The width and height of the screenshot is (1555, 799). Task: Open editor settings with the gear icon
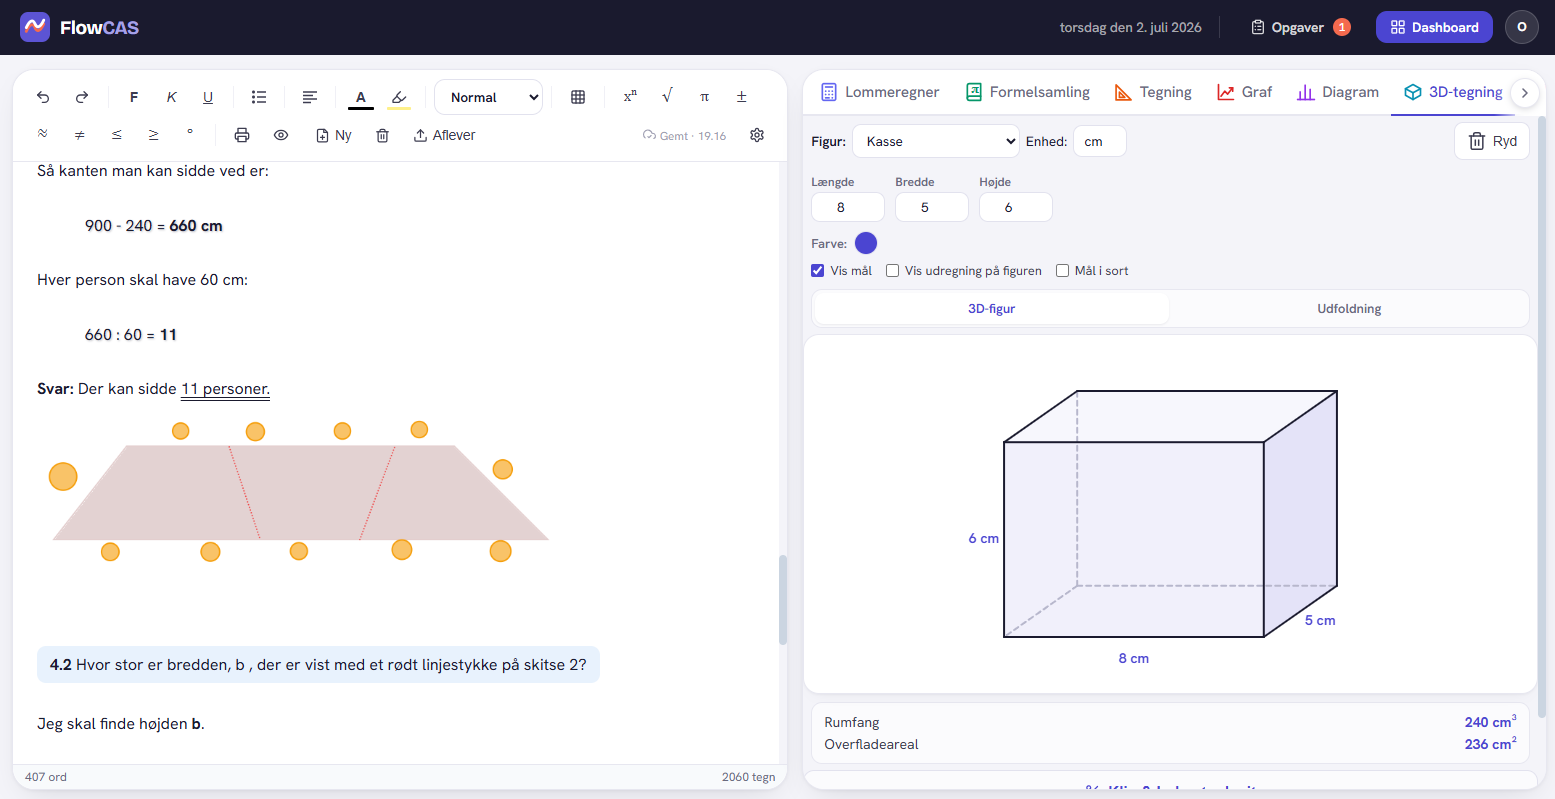(757, 135)
